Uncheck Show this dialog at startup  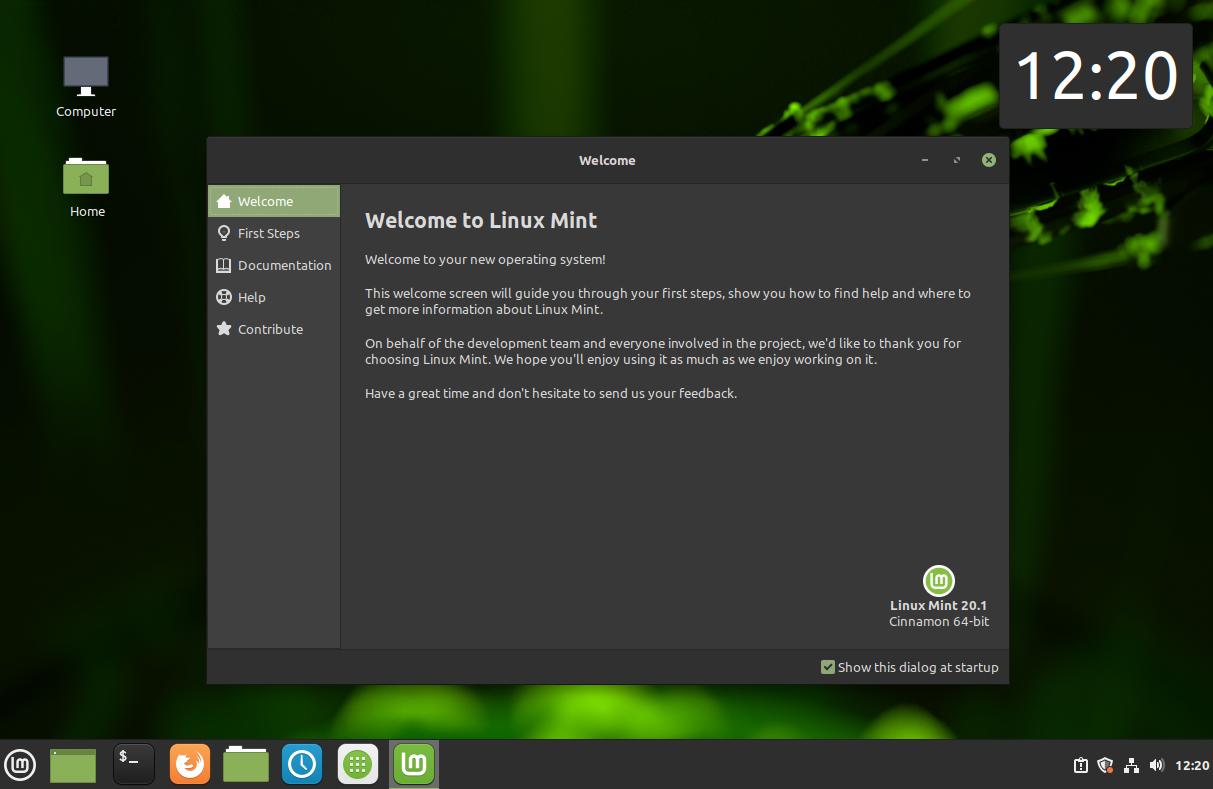pyautogui.click(x=828, y=667)
